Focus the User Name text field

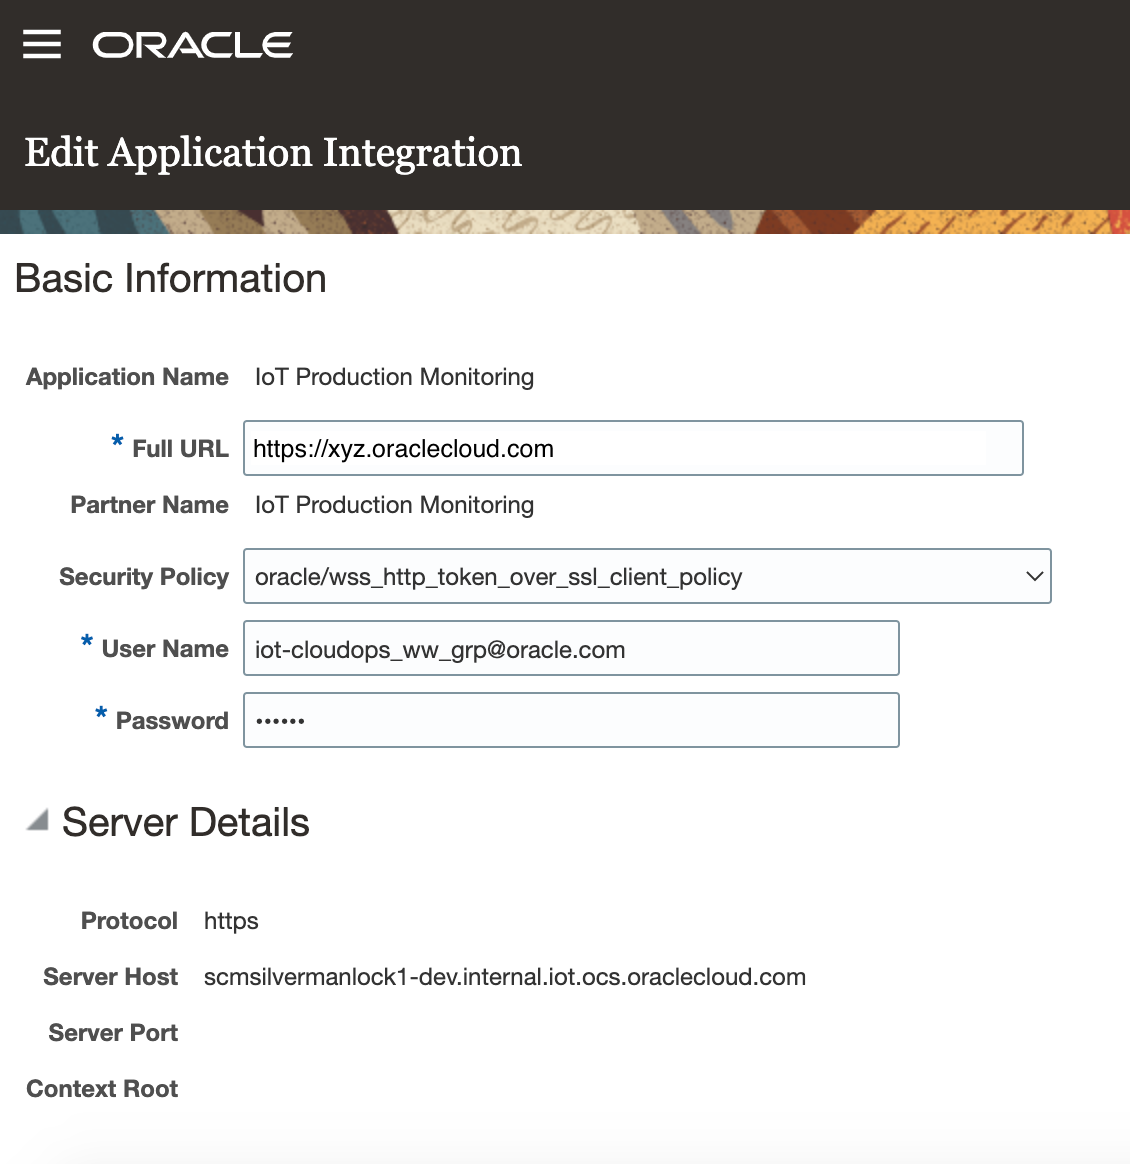click(x=570, y=649)
